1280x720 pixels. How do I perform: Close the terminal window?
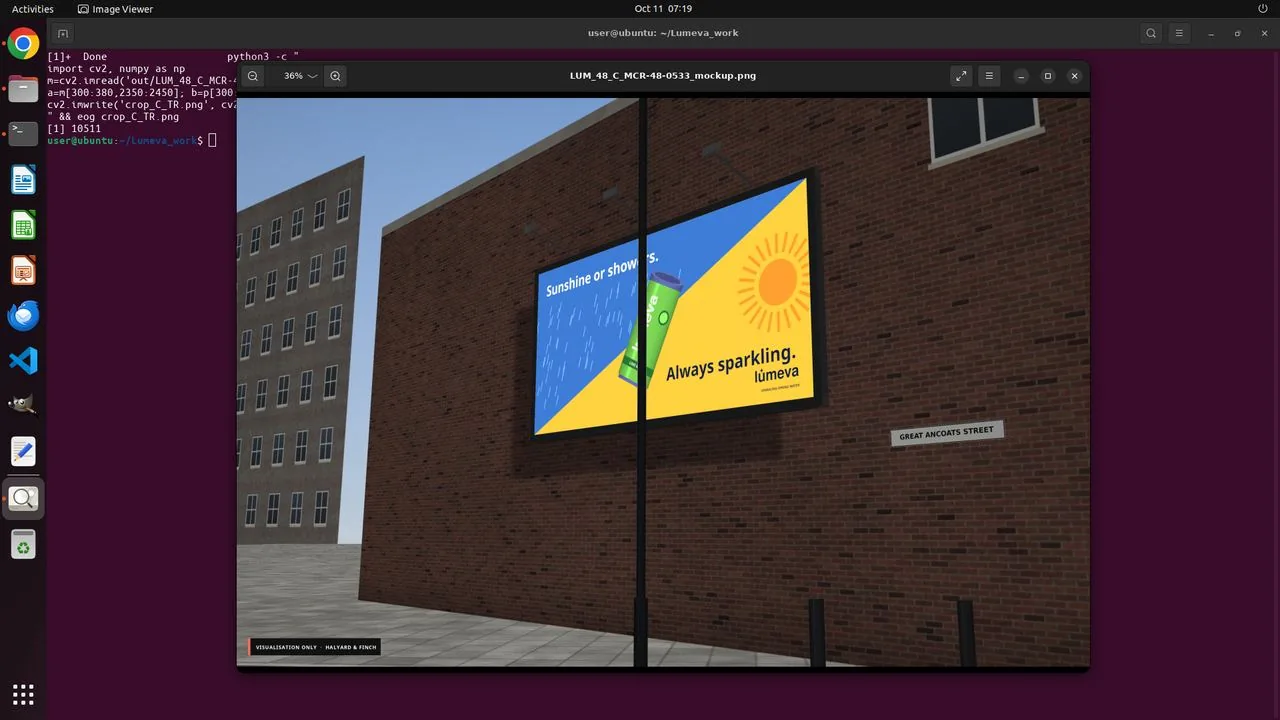(x=1264, y=33)
